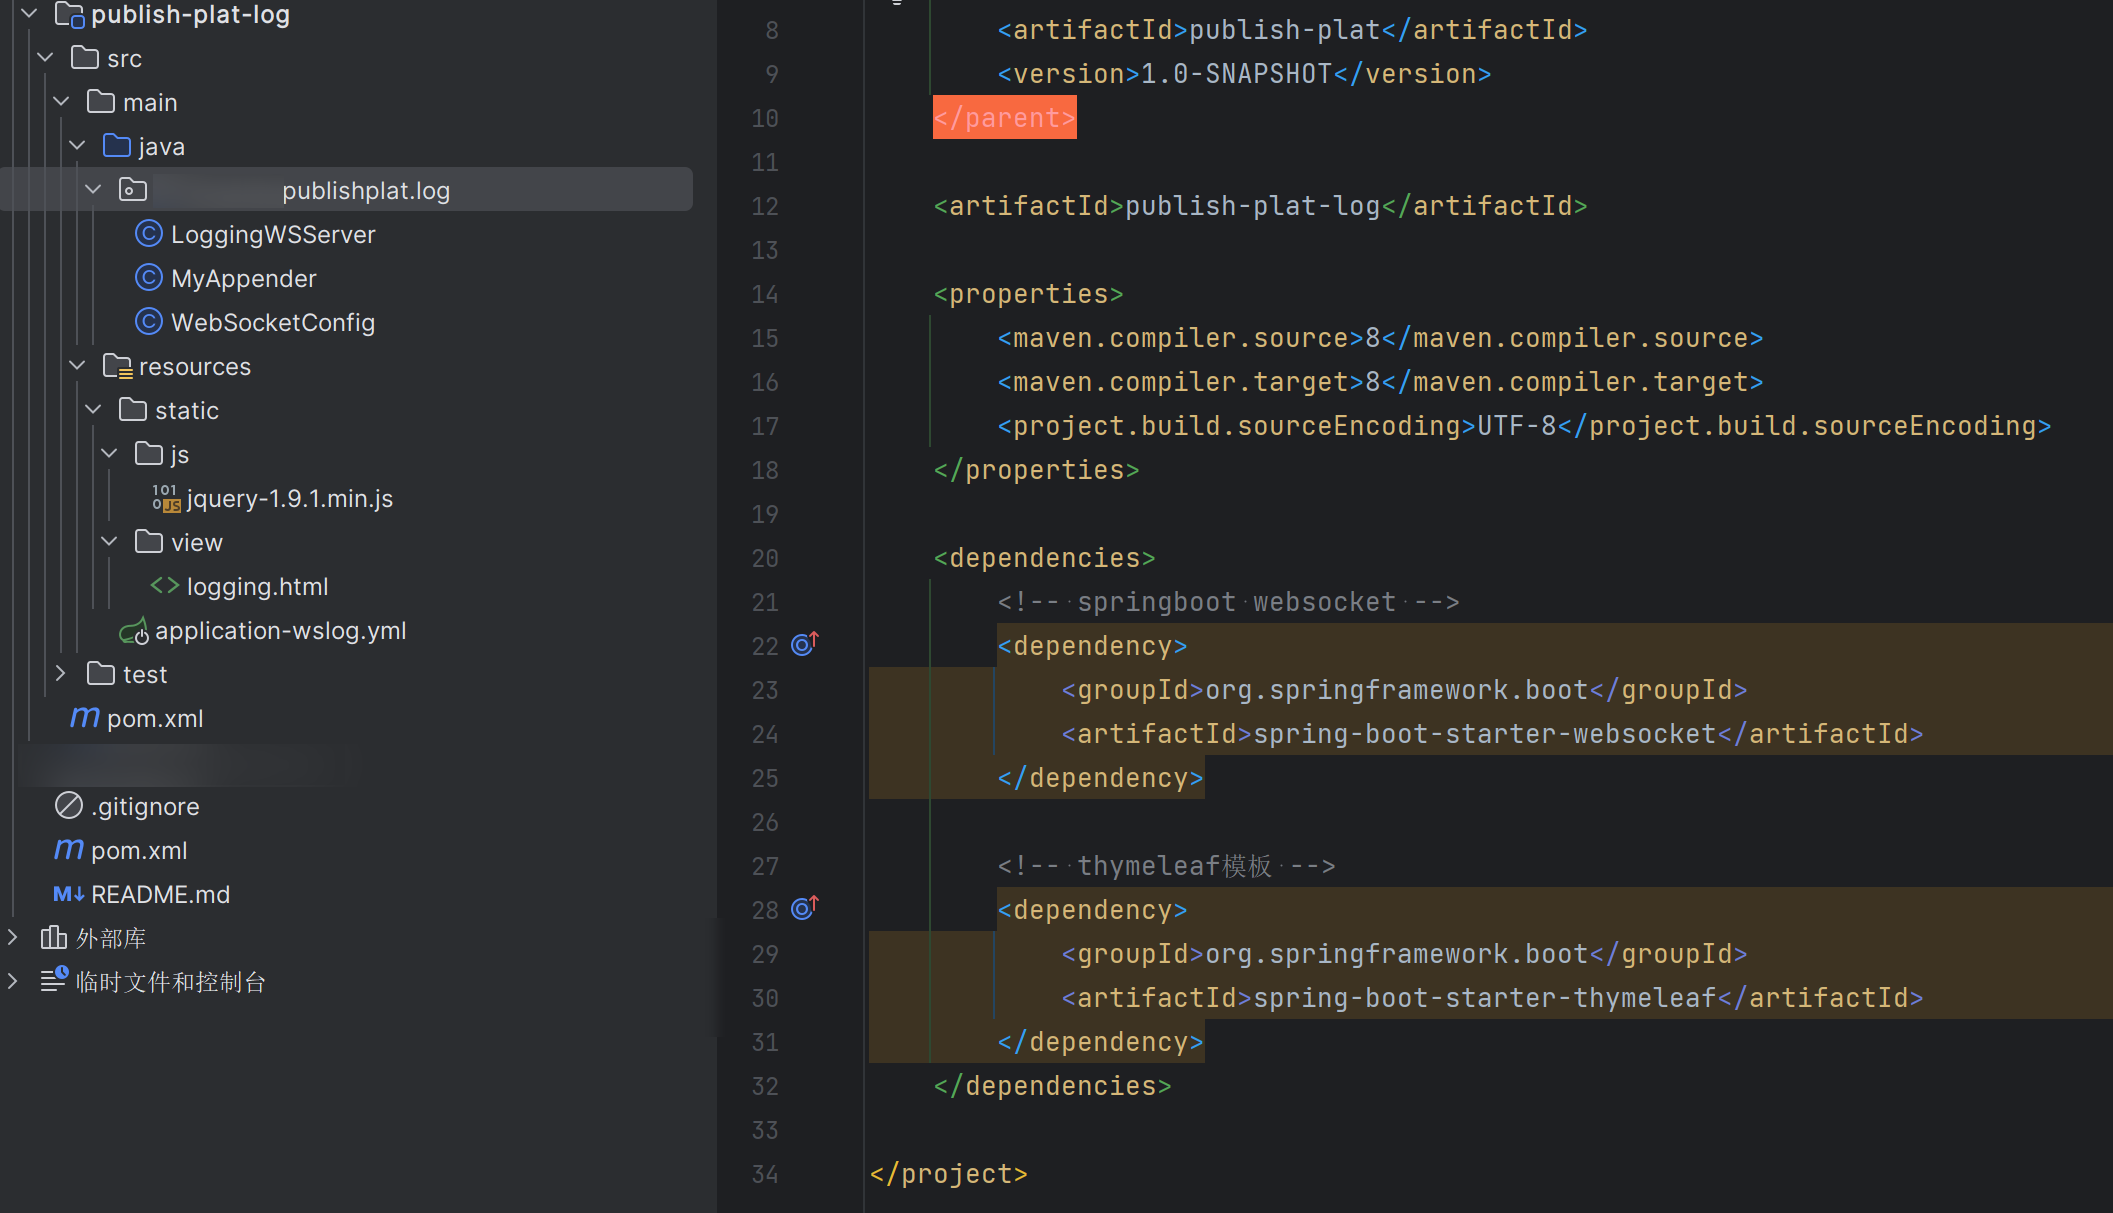This screenshot has width=2113, height=1213.
Task: Collapse the src folder
Action: click(45, 58)
